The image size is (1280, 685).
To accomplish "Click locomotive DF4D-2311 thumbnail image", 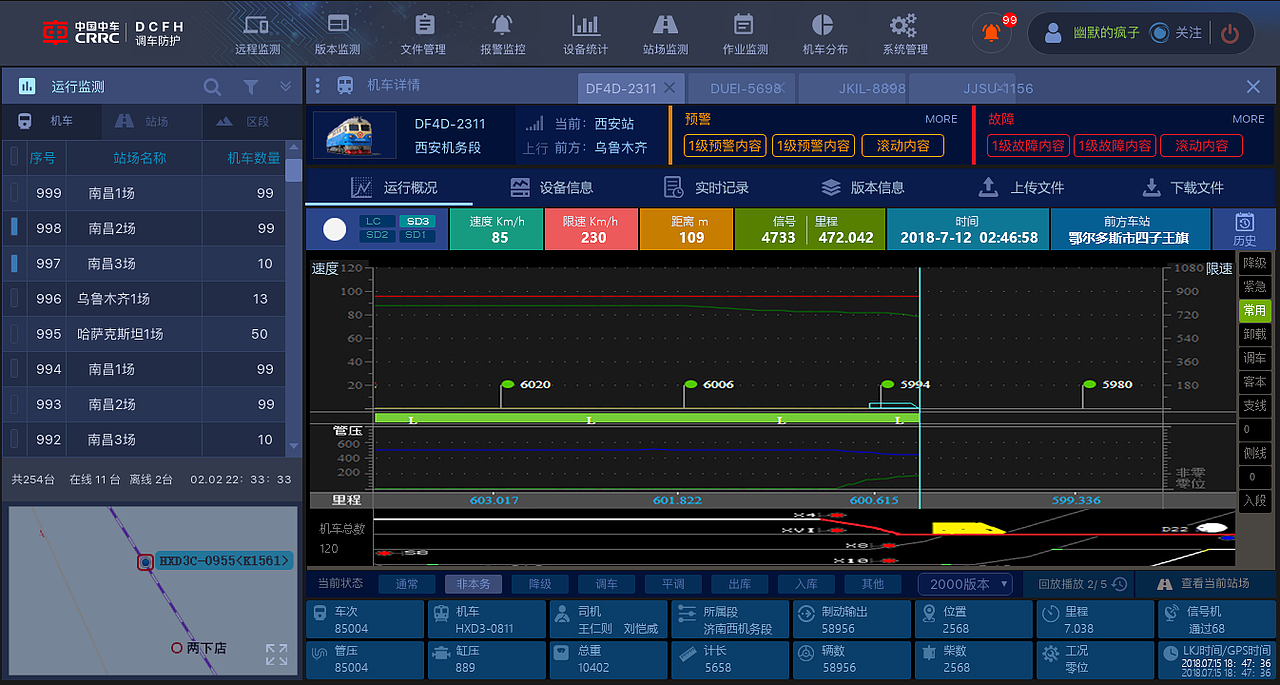I will tap(354, 135).
